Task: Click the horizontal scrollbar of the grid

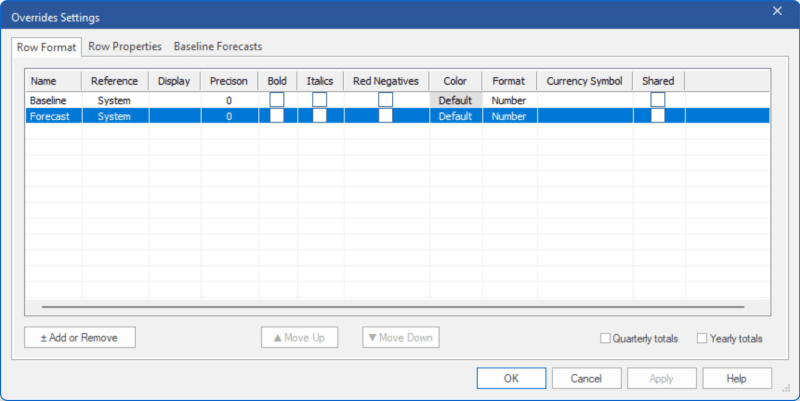Action: (x=393, y=307)
